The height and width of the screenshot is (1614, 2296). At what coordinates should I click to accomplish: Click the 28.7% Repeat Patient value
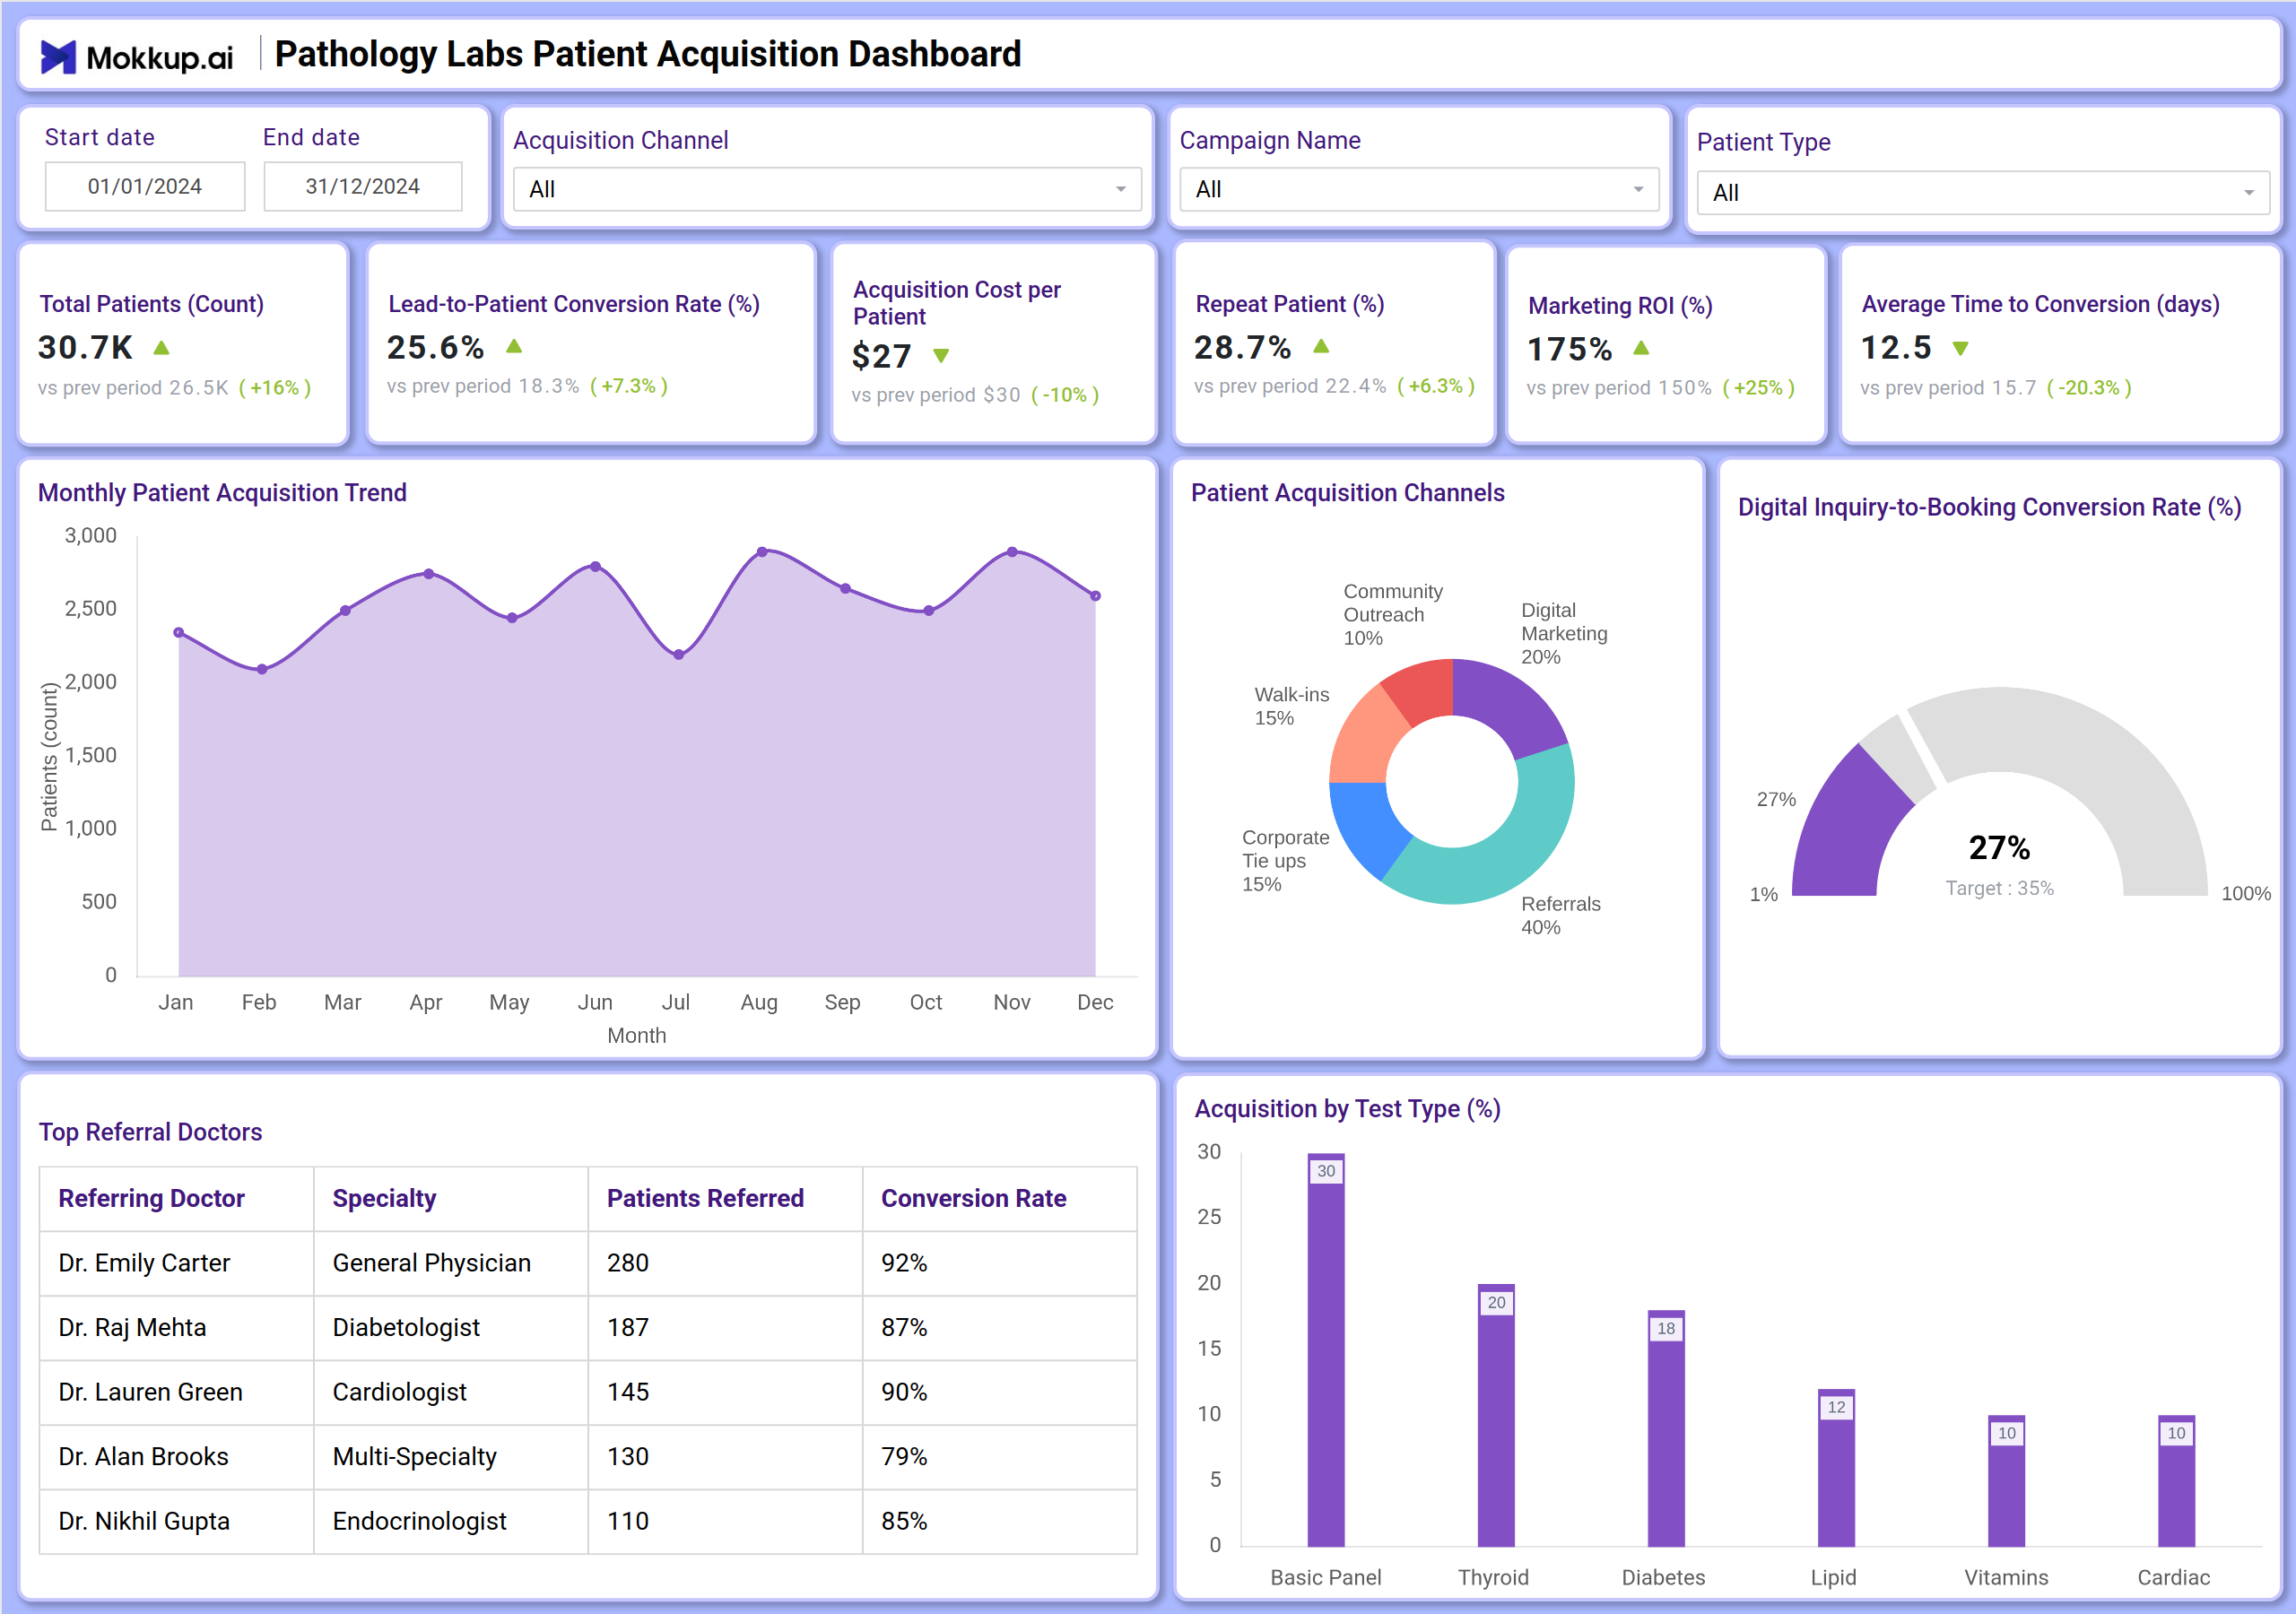point(1242,347)
